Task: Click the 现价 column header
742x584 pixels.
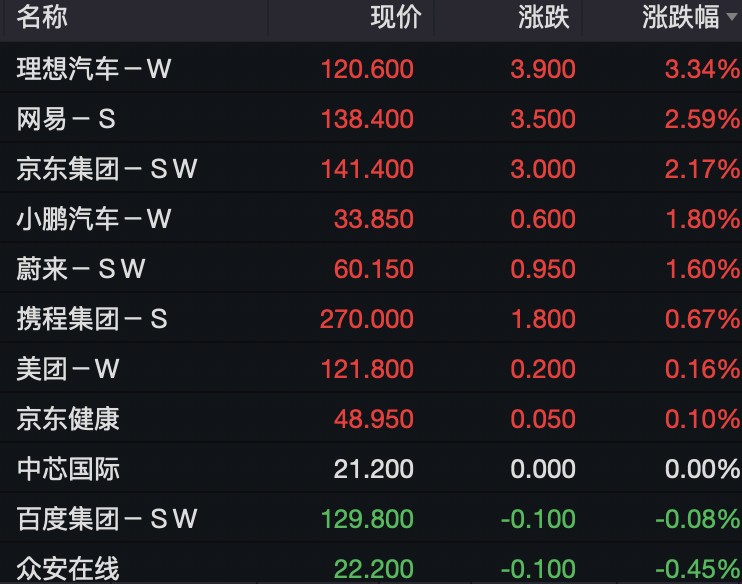Action: [396, 18]
